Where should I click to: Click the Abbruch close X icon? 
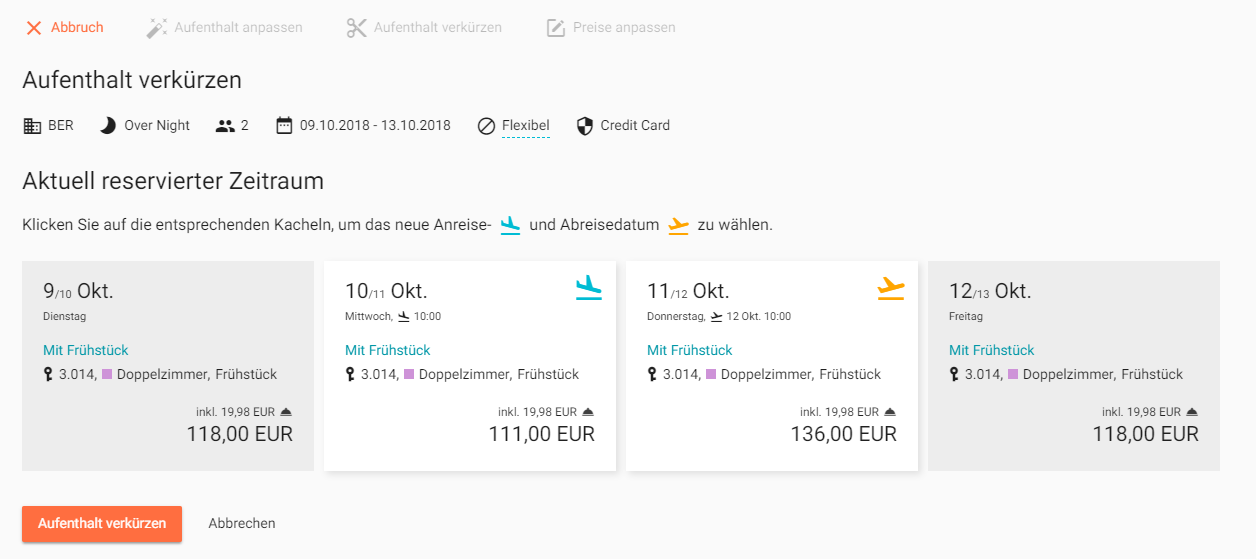click(34, 28)
